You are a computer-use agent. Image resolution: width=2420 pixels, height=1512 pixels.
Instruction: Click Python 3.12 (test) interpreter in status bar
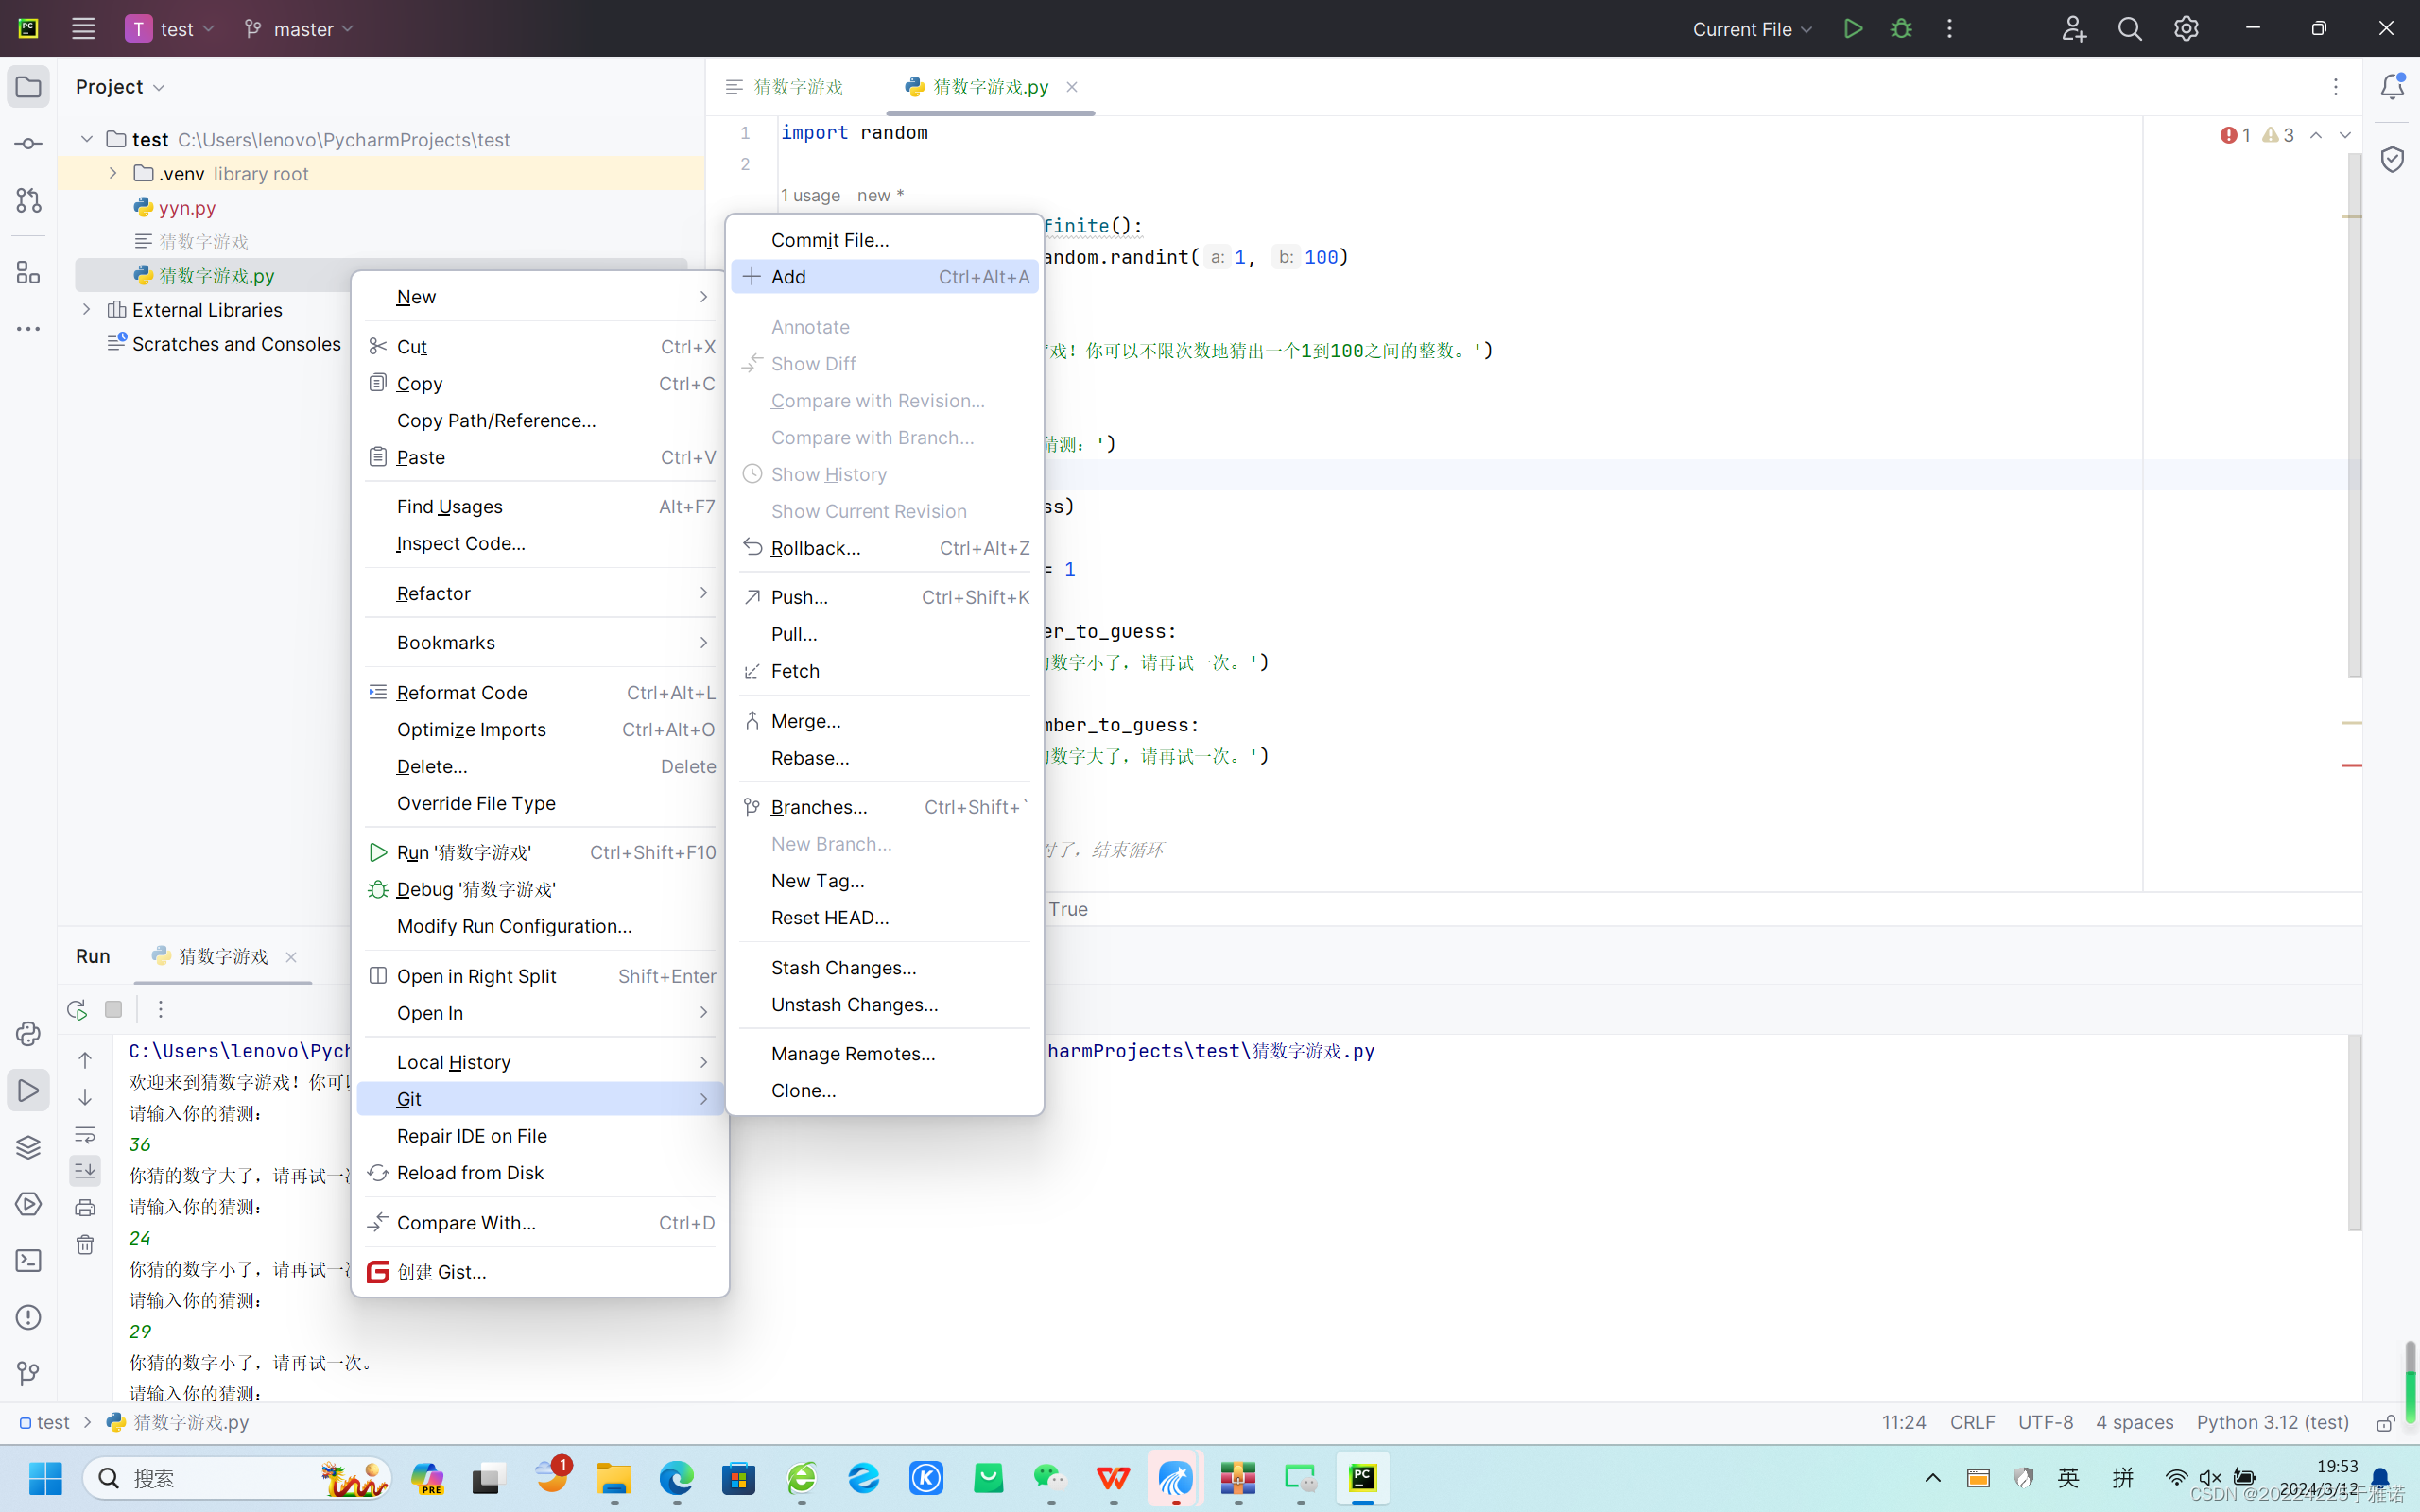coord(2272,1422)
